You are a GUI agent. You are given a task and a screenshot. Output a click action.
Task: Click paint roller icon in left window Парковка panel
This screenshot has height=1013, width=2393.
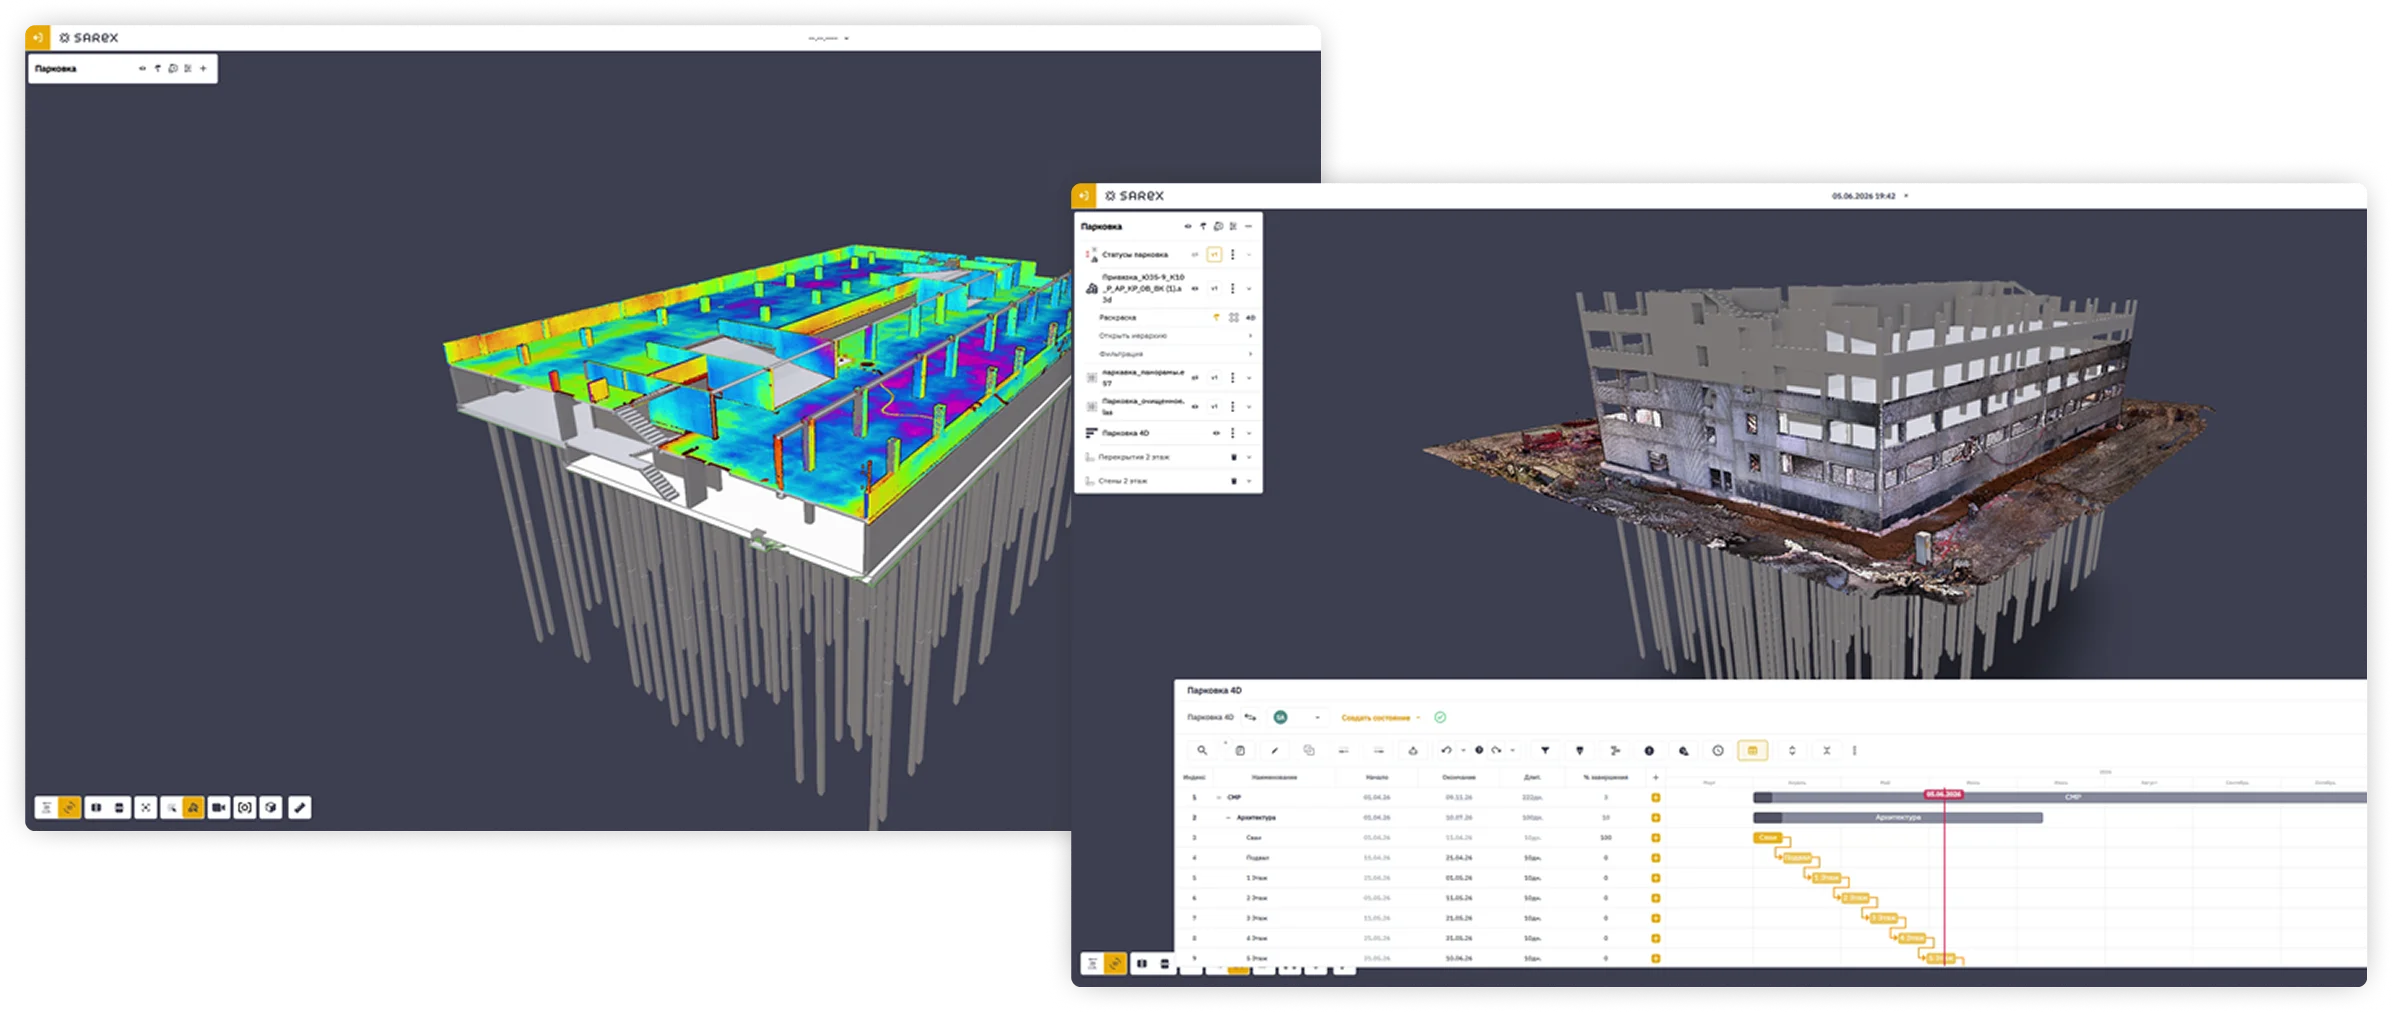(157, 69)
